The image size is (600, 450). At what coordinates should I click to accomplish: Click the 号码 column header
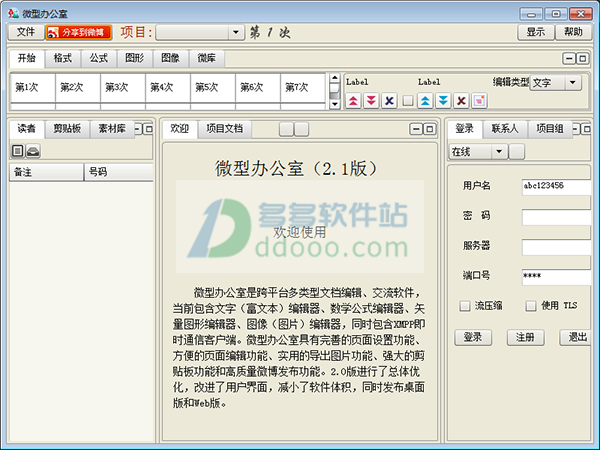(119, 172)
